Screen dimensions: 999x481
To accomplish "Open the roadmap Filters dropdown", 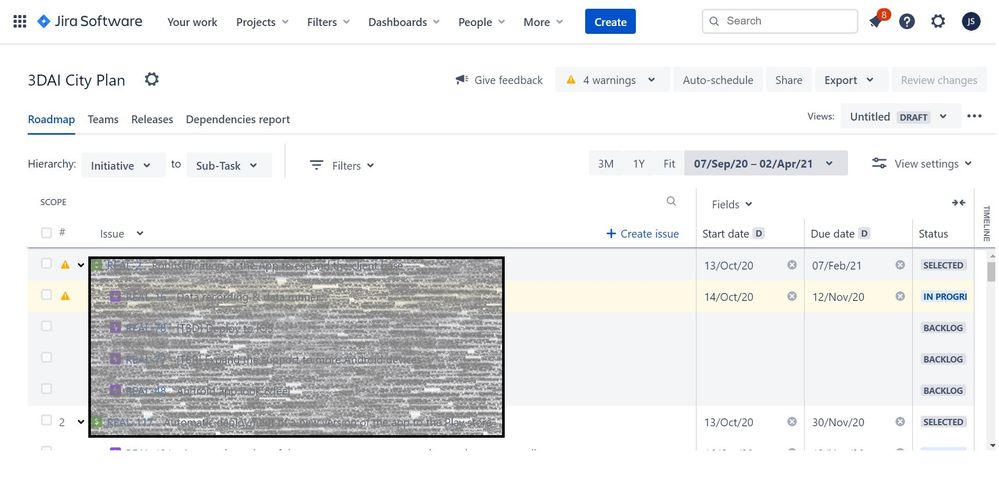I will tap(342, 166).
